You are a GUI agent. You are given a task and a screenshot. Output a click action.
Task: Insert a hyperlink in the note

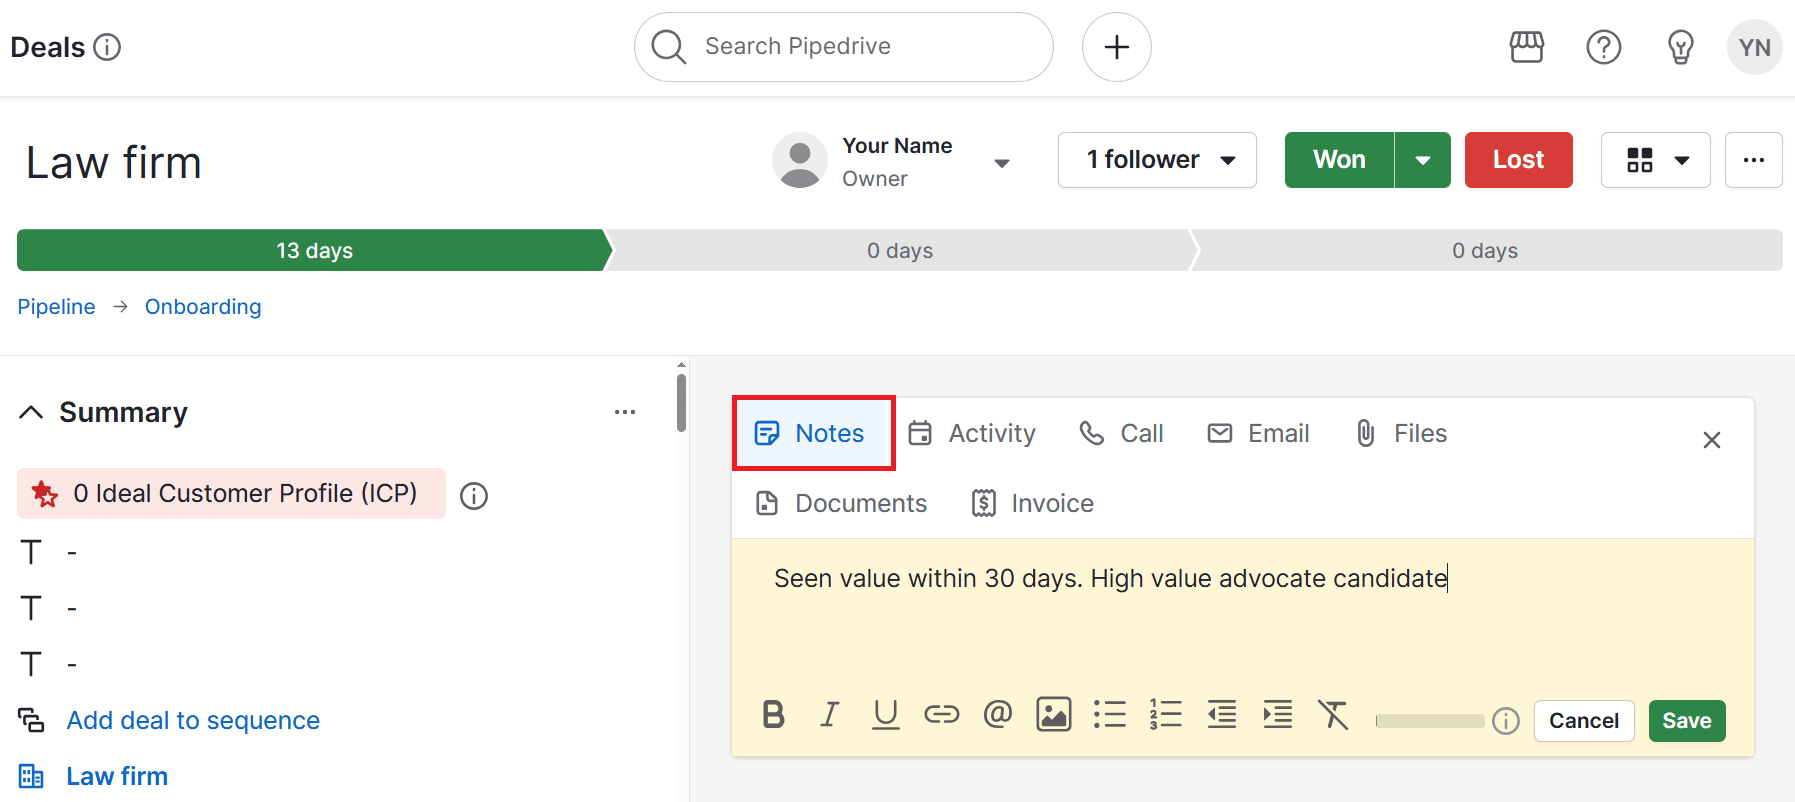(941, 714)
